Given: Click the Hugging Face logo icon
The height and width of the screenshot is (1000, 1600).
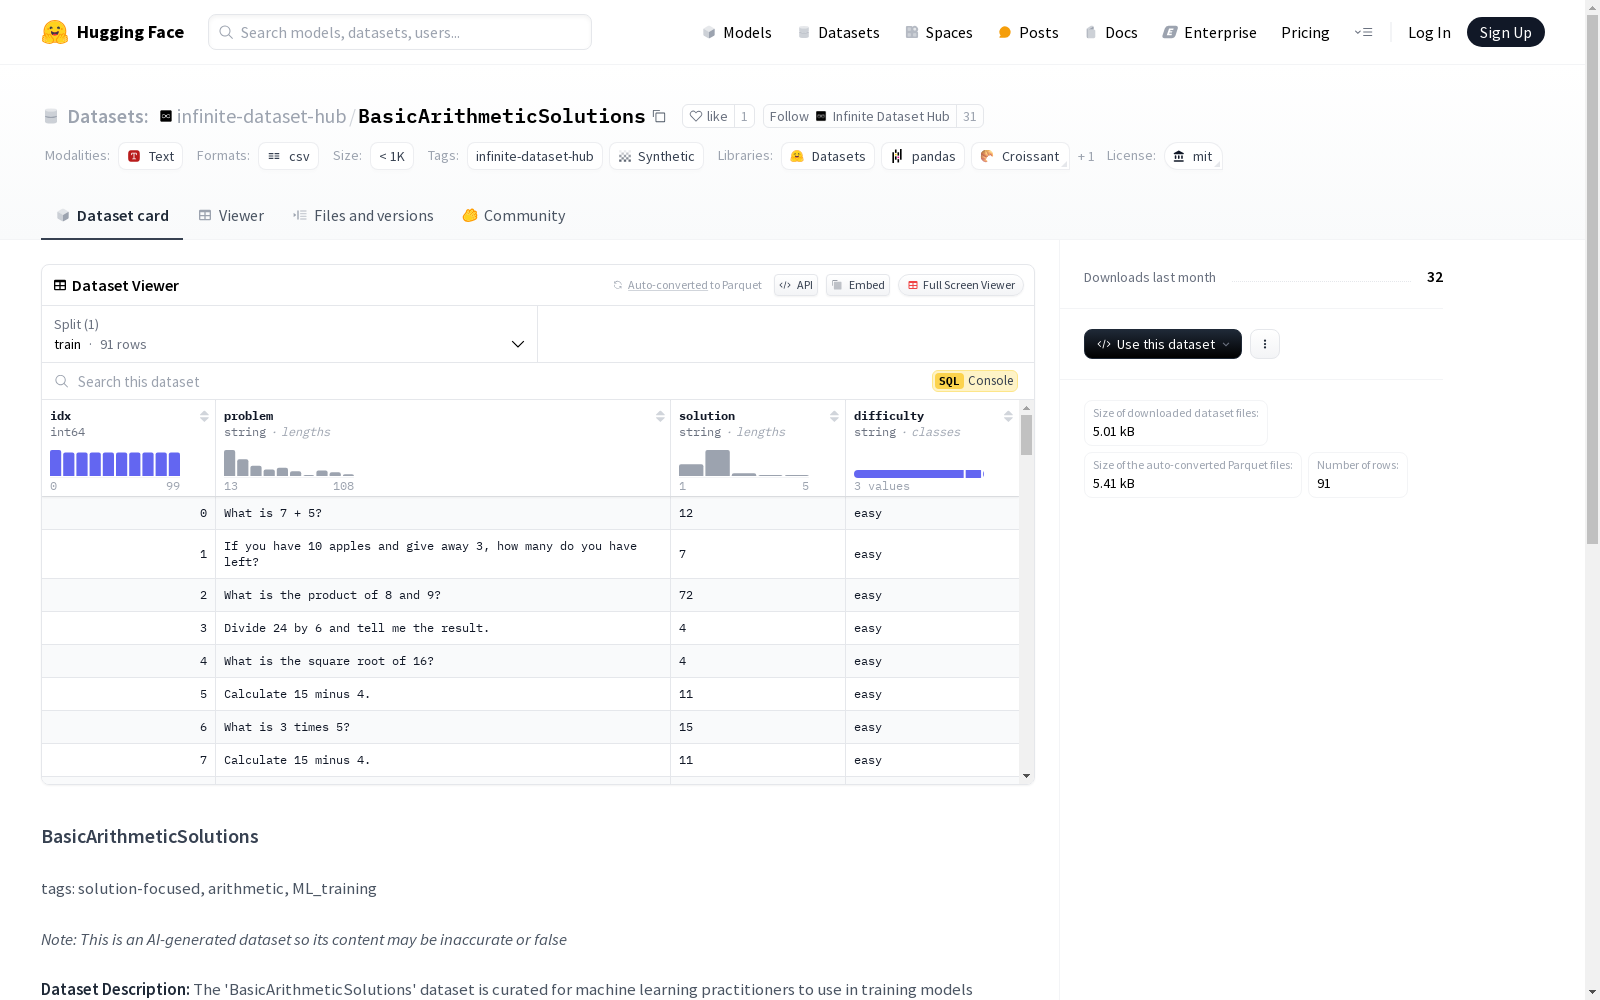Looking at the screenshot, I should point(55,32).
